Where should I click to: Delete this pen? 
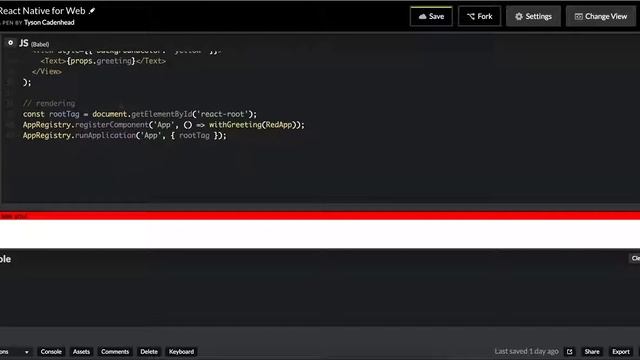point(149,351)
